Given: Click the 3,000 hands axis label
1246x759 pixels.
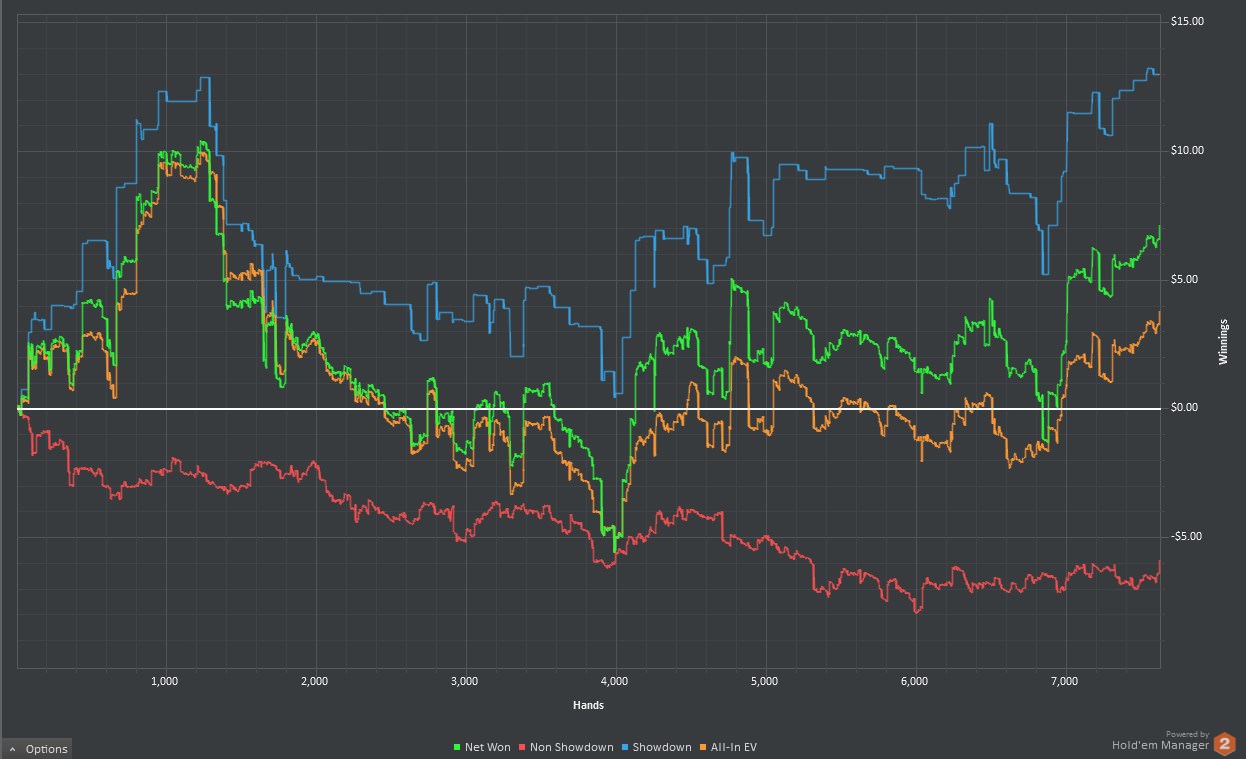Looking at the screenshot, I should pyautogui.click(x=464, y=681).
